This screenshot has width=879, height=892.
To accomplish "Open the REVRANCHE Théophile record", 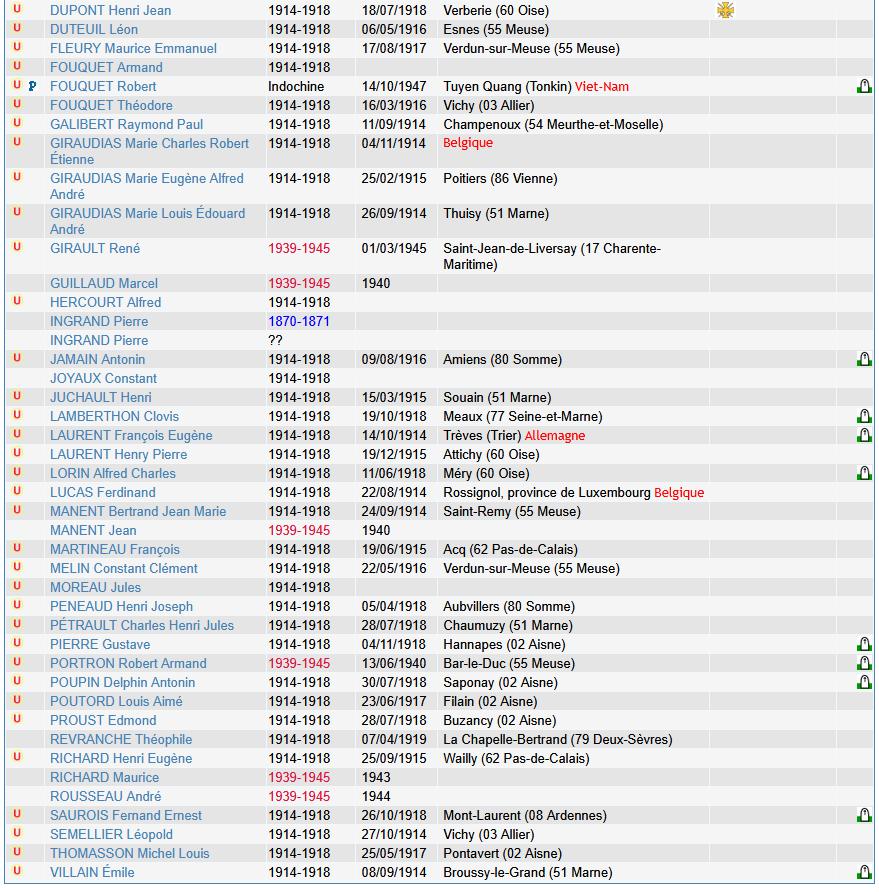I will [x=121, y=739].
